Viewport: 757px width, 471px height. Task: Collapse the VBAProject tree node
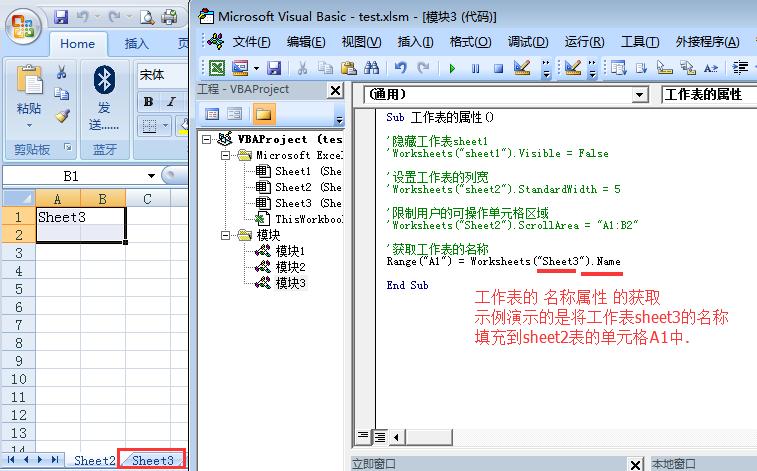pyautogui.click(x=207, y=140)
